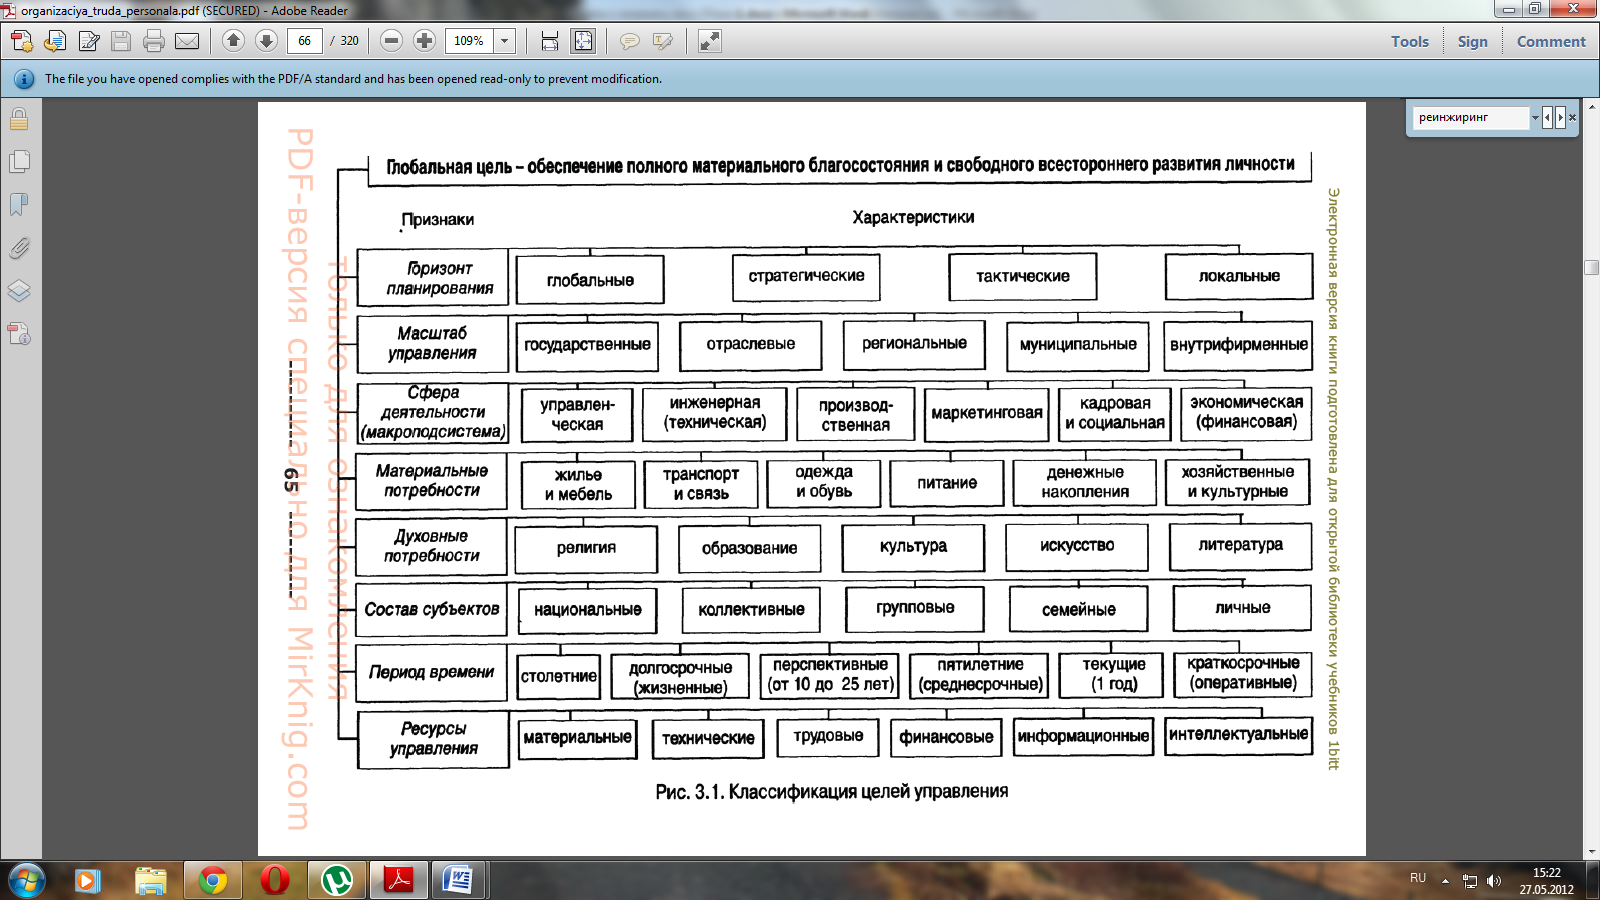Click the fit width scrolling icon

tap(549, 41)
